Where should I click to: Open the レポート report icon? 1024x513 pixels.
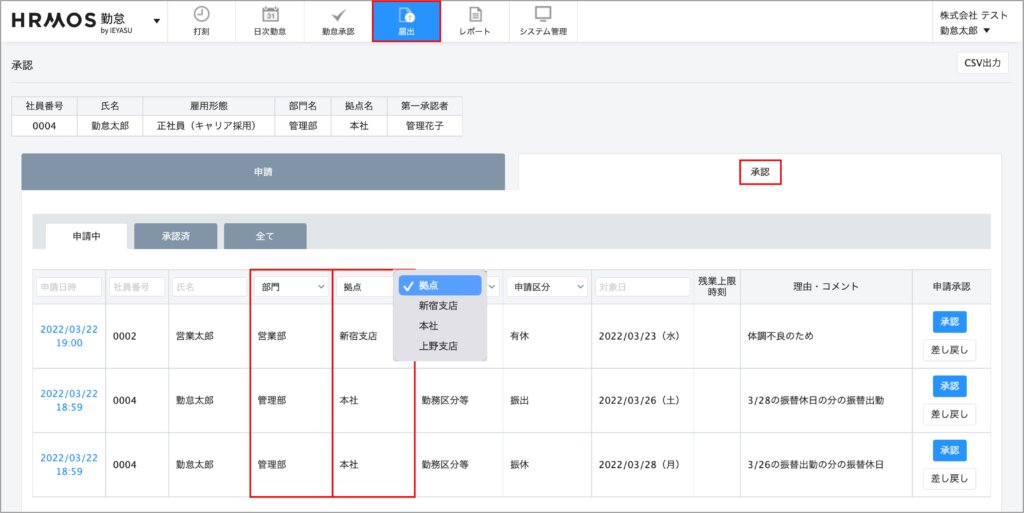(x=475, y=15)
